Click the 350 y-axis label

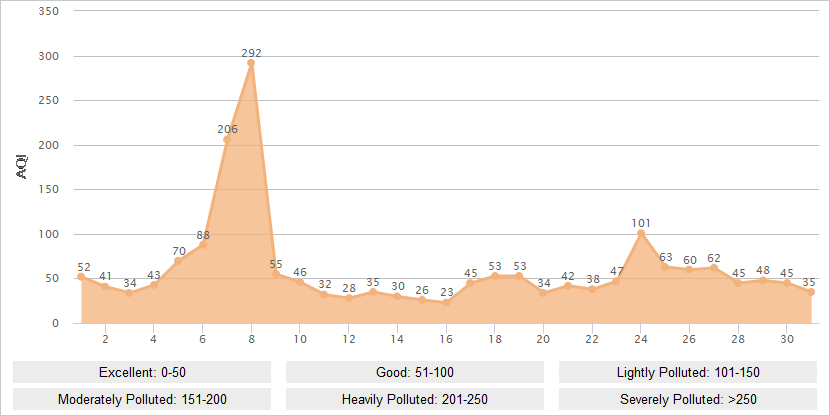tap(49, 11)
